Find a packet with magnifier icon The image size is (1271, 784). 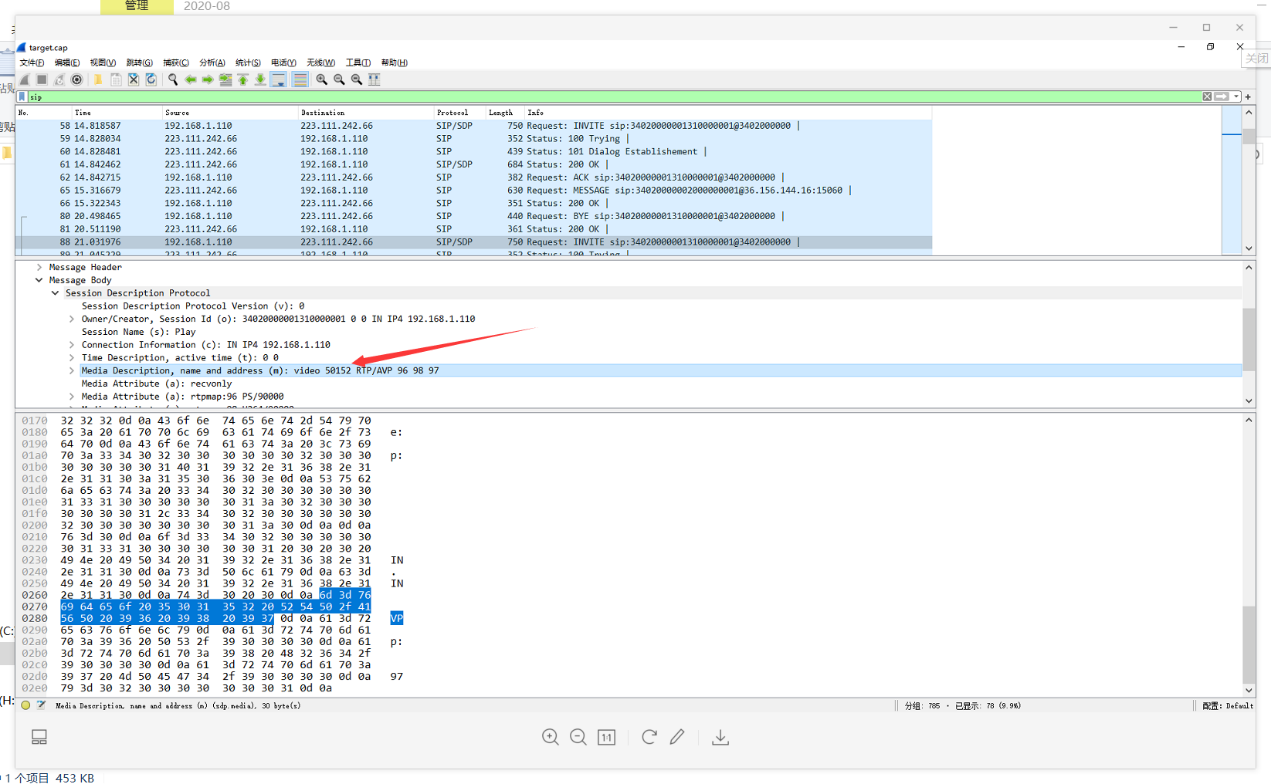point(173,79)
